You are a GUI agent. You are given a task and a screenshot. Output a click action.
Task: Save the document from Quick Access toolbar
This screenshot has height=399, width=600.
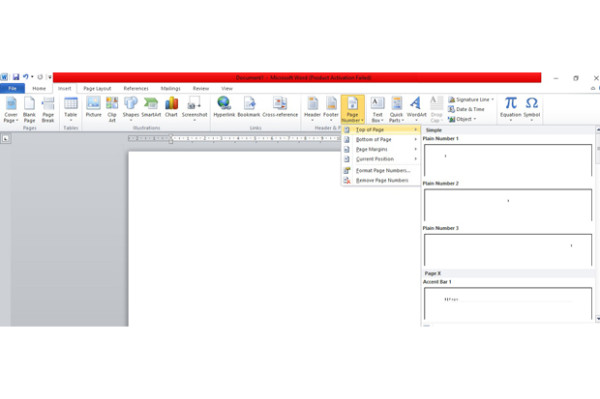pyautogui.click(x=16, y=77)
